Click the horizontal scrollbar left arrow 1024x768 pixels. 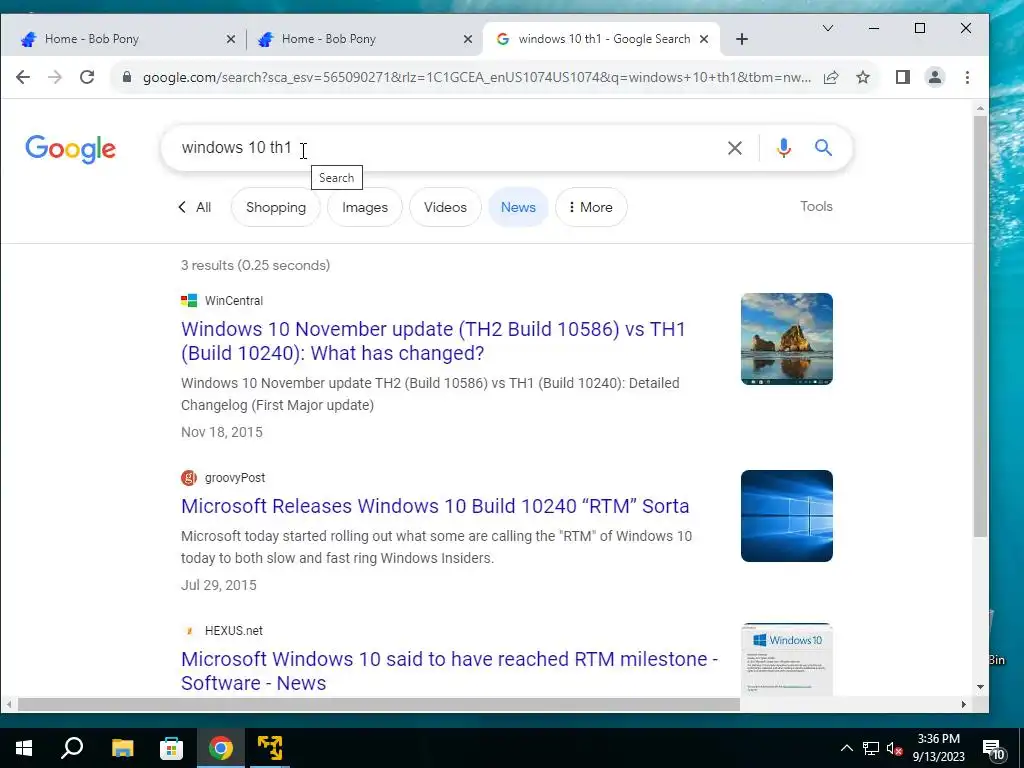(x=8, y=705)
